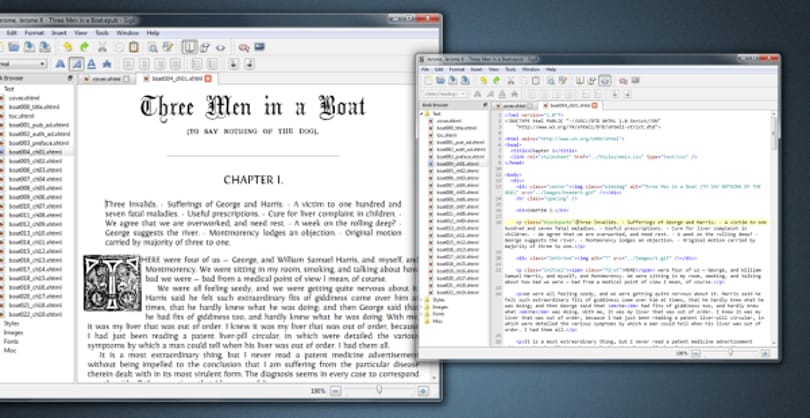Click scissors Cut icon in Code View window
The image size is (810, 418).
pos(511,81)
